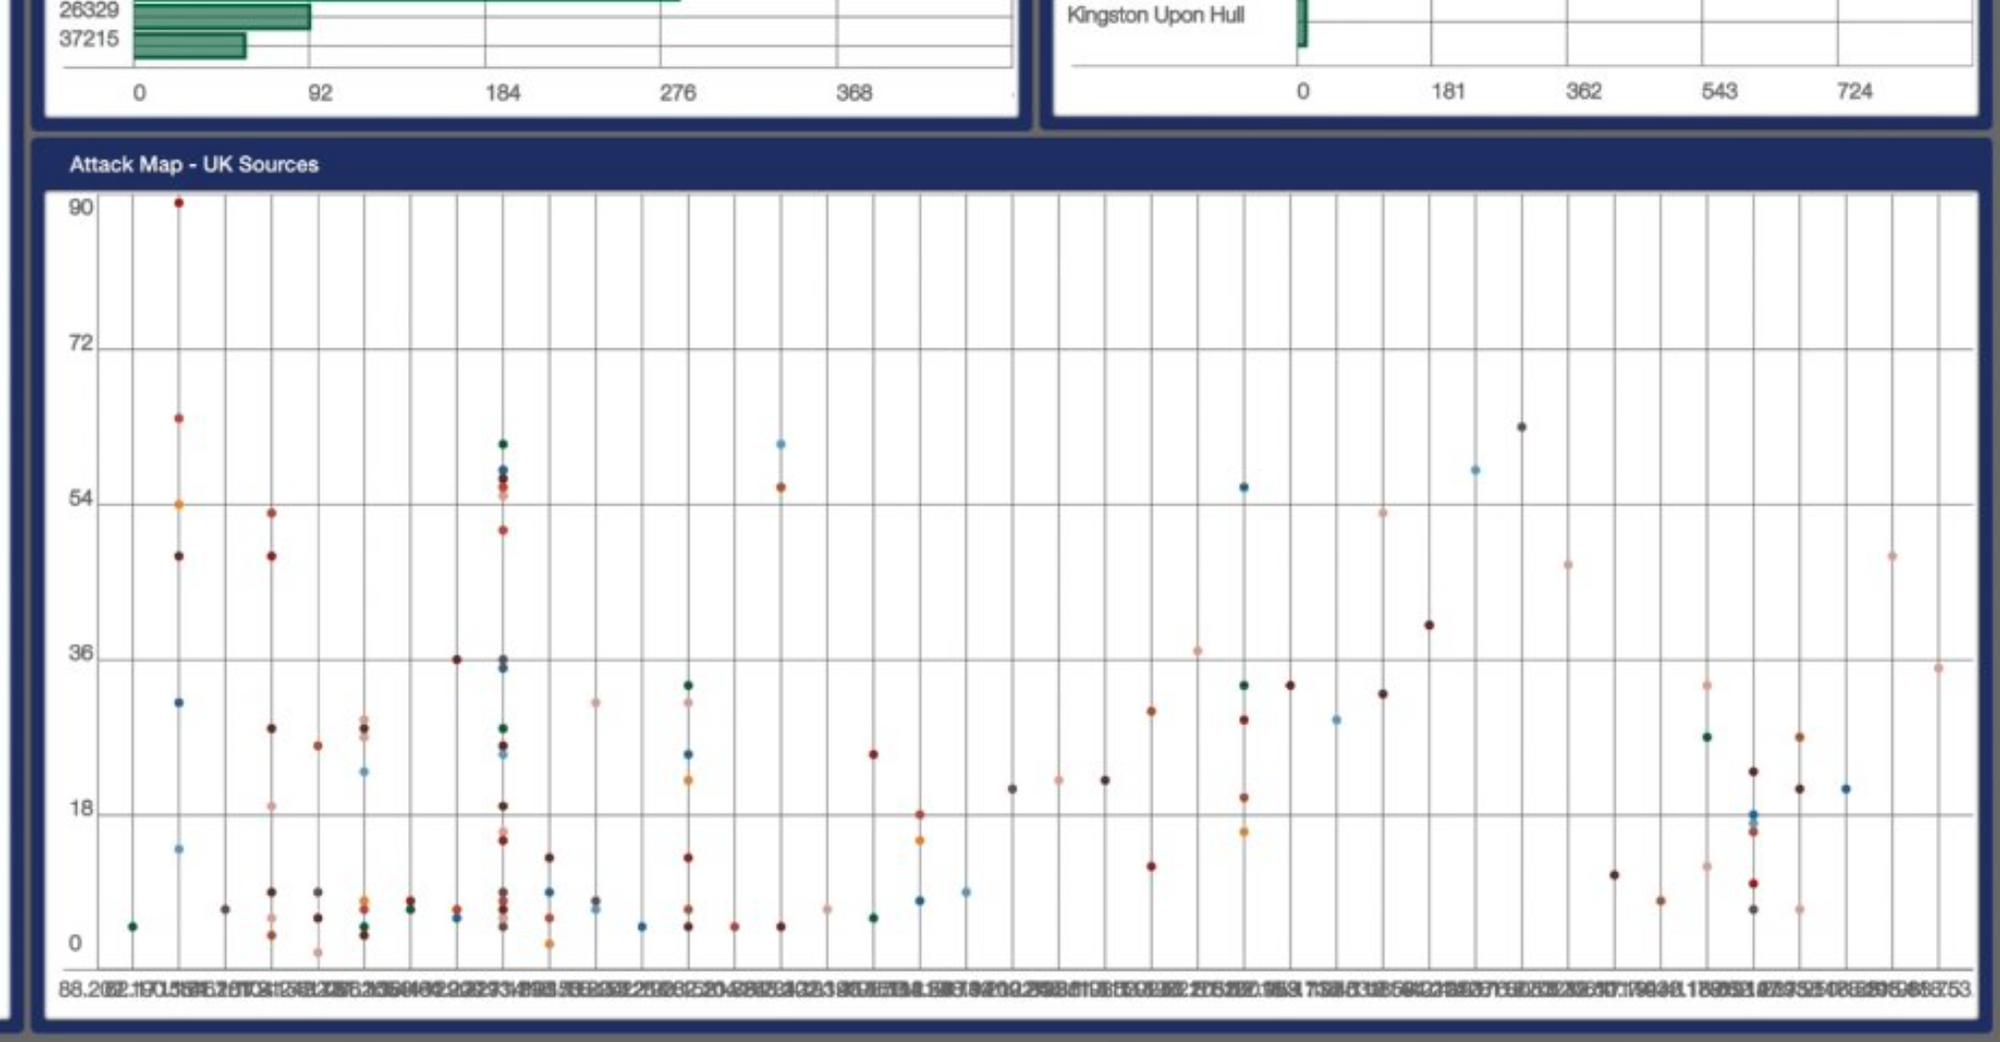Click the 184 tick label on left chart
The height and width of the screenshot is (1042, 2000).
(x=502, y=93)
